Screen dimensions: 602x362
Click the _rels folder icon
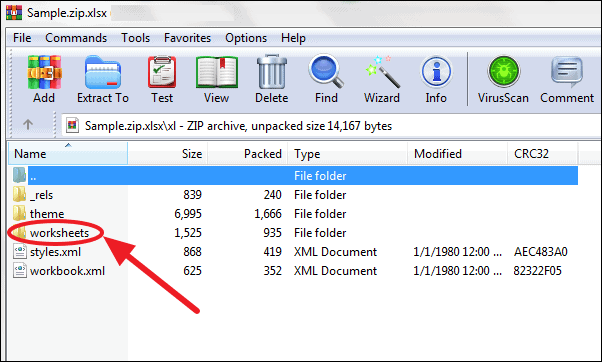[19, 194]
